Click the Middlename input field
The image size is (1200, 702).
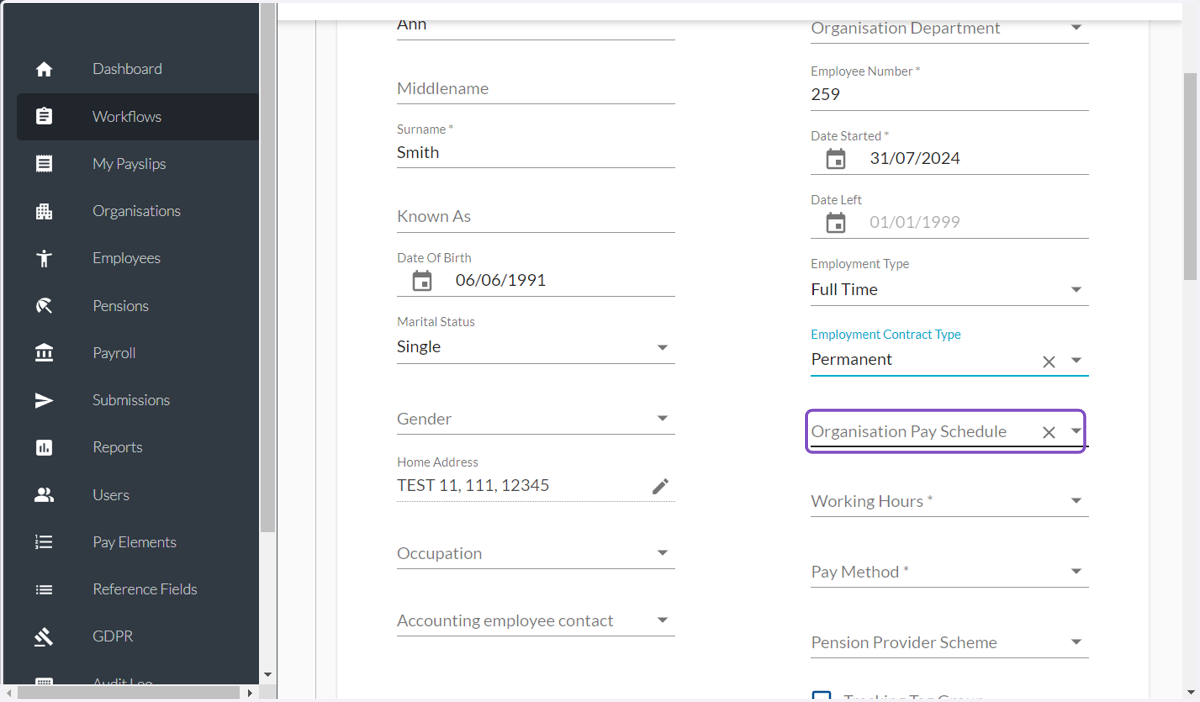tap(536, 89)
